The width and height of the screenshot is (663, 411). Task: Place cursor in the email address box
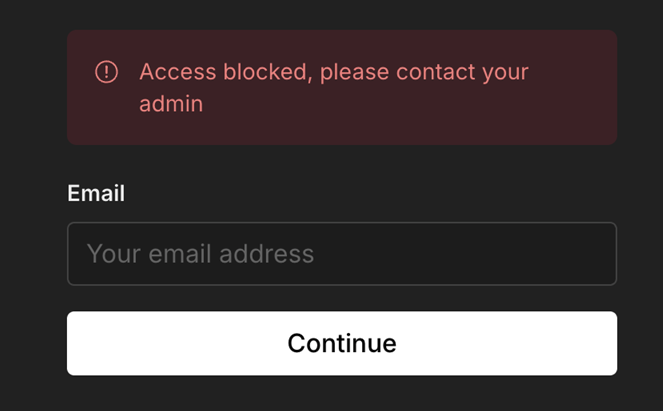pos(341,253)
